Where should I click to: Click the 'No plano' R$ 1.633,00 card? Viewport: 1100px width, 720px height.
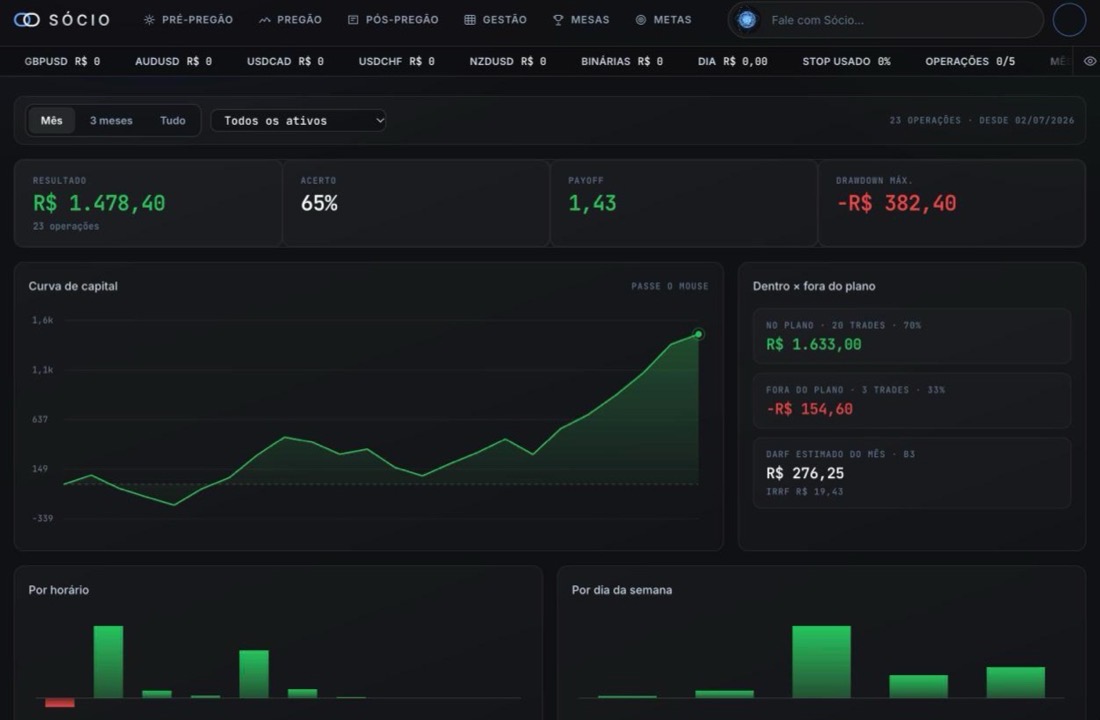point(912,336)
